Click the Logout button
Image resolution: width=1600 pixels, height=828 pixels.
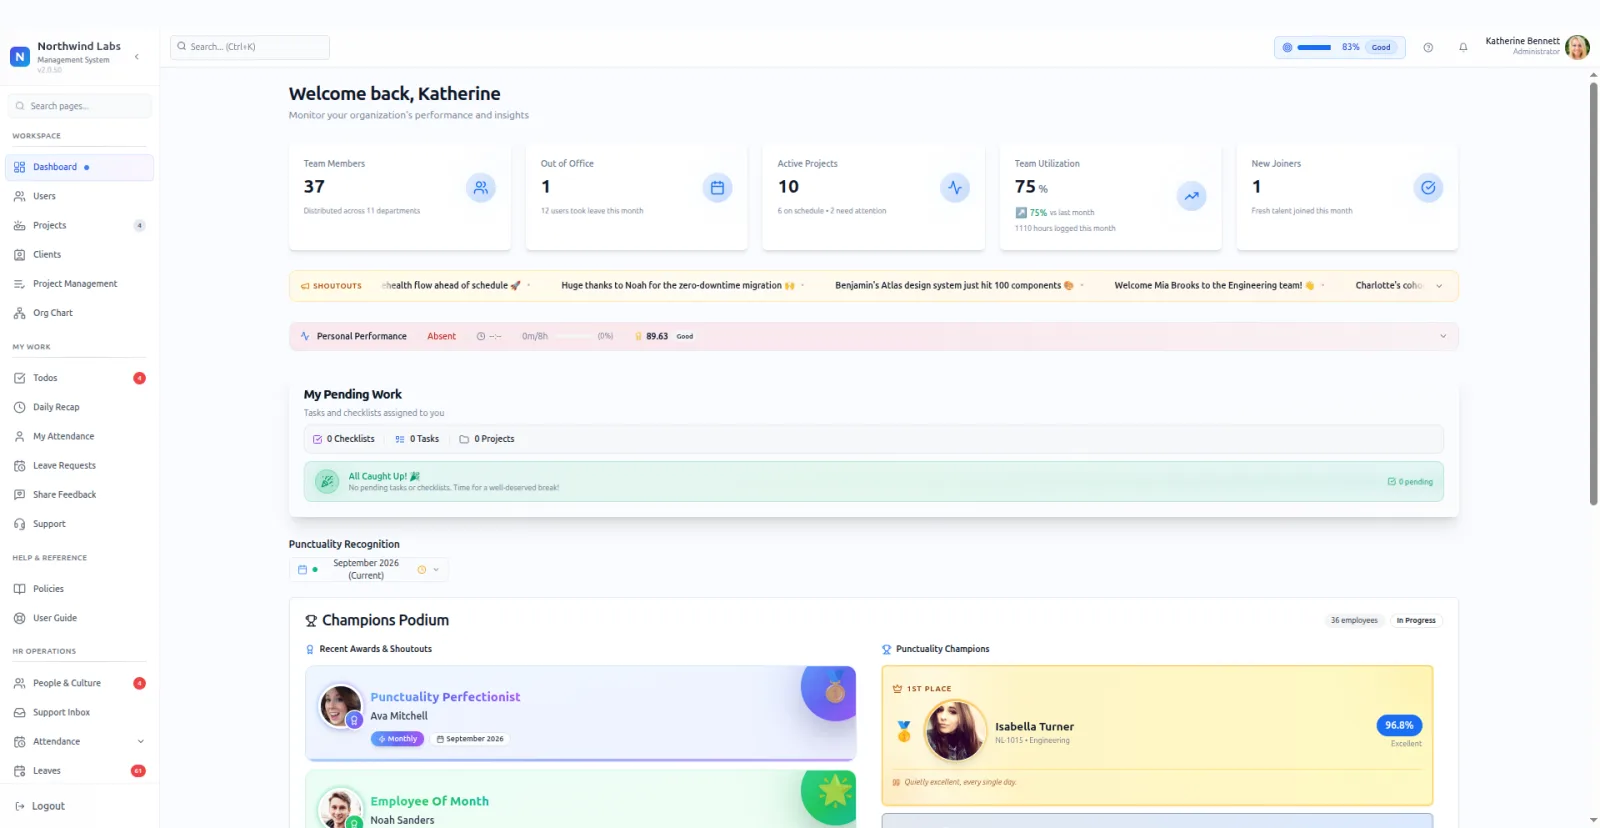[x=40, y=806]
